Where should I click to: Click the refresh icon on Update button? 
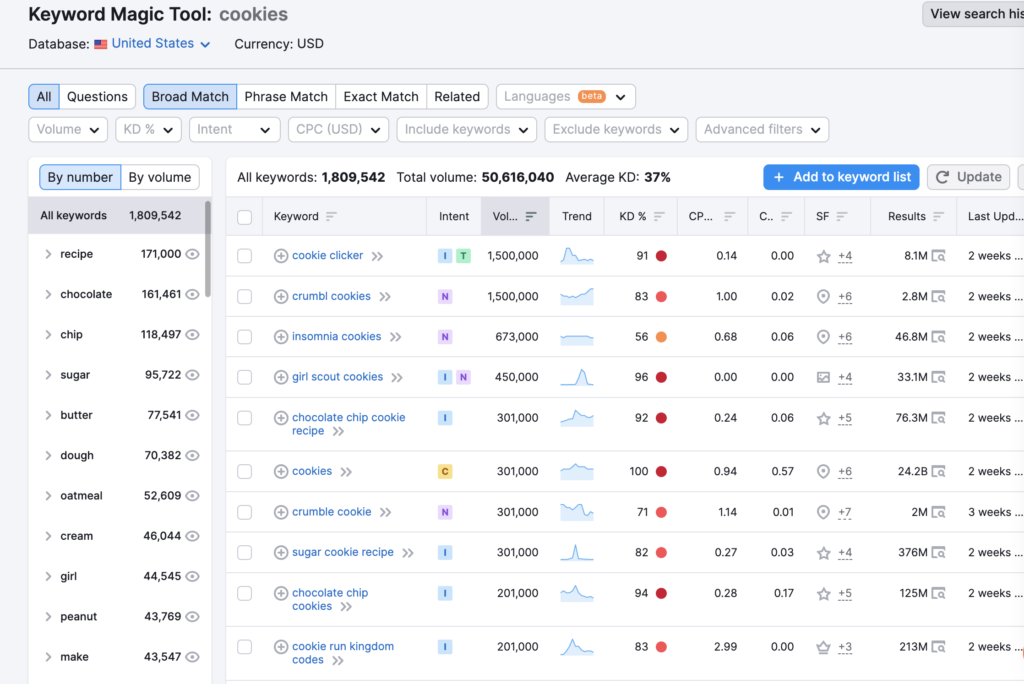tap(942, 177)
